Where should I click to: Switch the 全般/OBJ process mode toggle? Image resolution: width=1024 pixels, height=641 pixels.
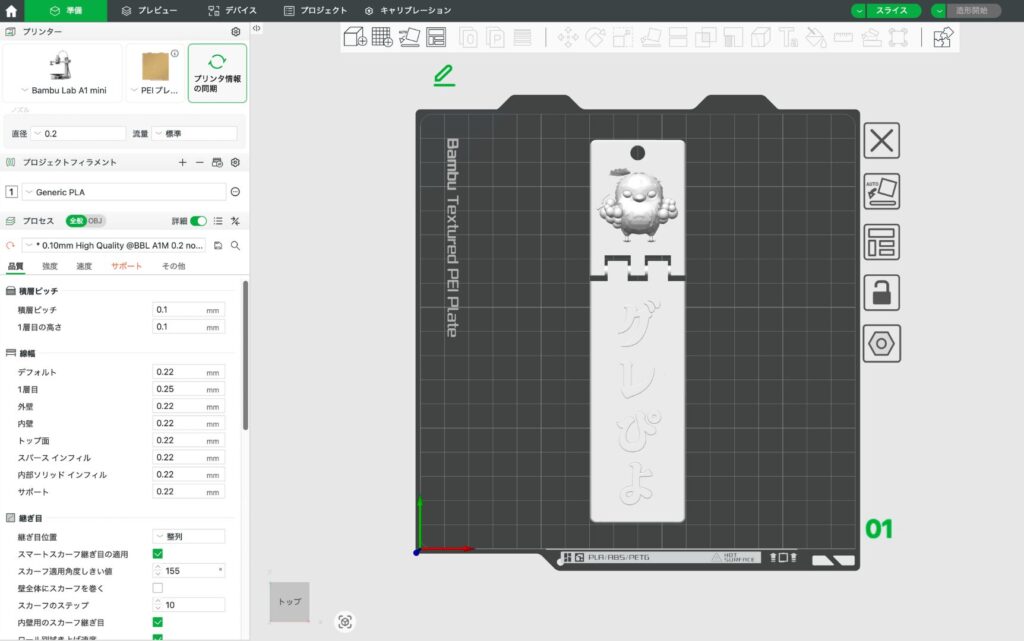click(x=85, y=221)
